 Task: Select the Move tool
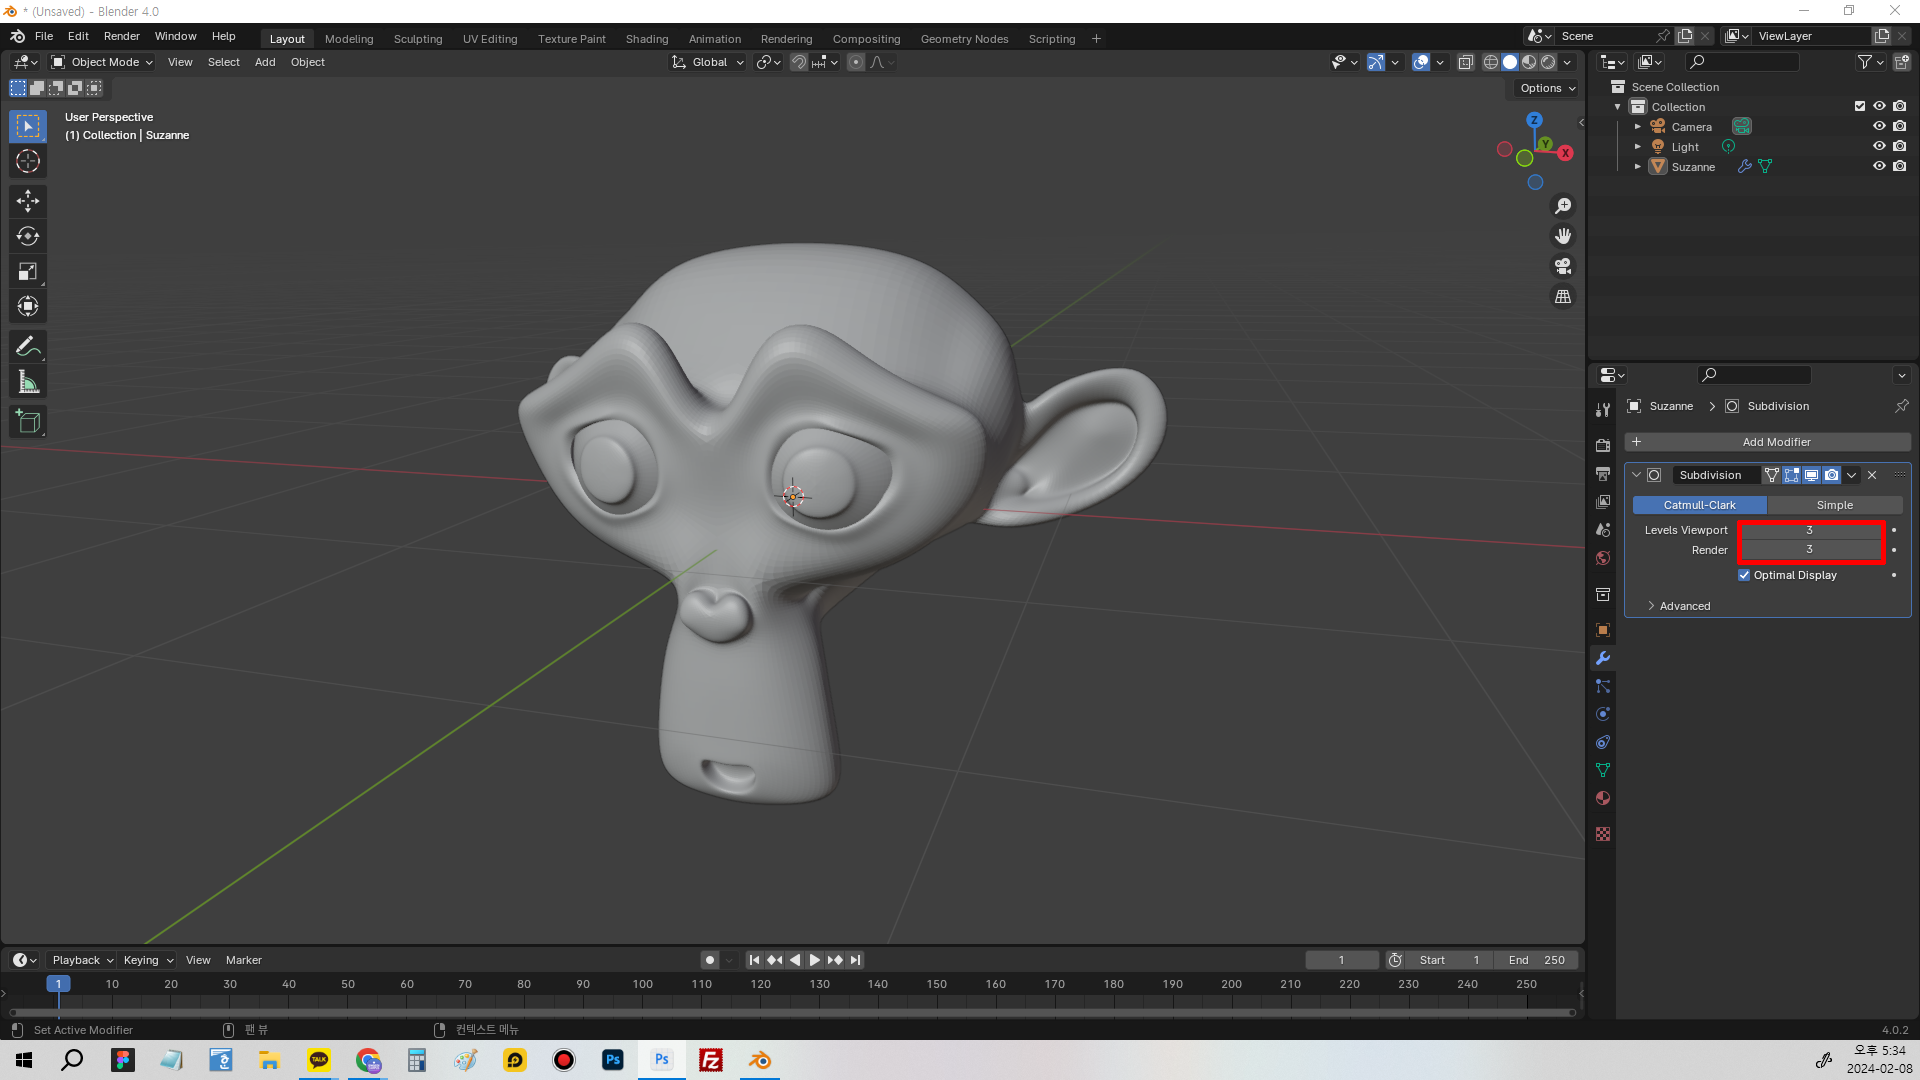[28, 201]
